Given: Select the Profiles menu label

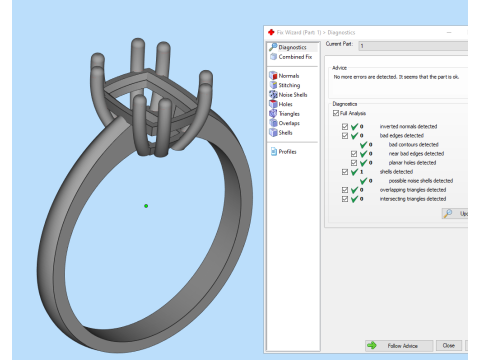Looking at the screenshot, I should coord(287,152).
